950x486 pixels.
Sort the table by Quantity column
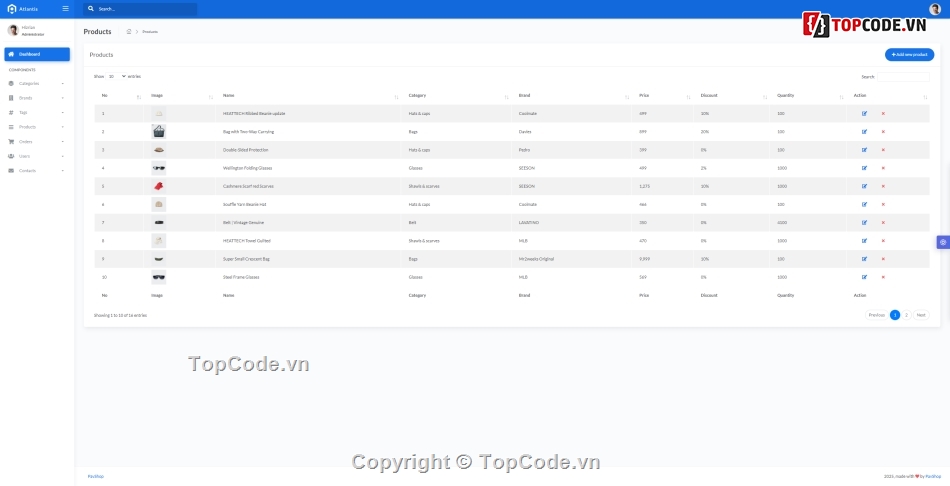click(808, 96)
